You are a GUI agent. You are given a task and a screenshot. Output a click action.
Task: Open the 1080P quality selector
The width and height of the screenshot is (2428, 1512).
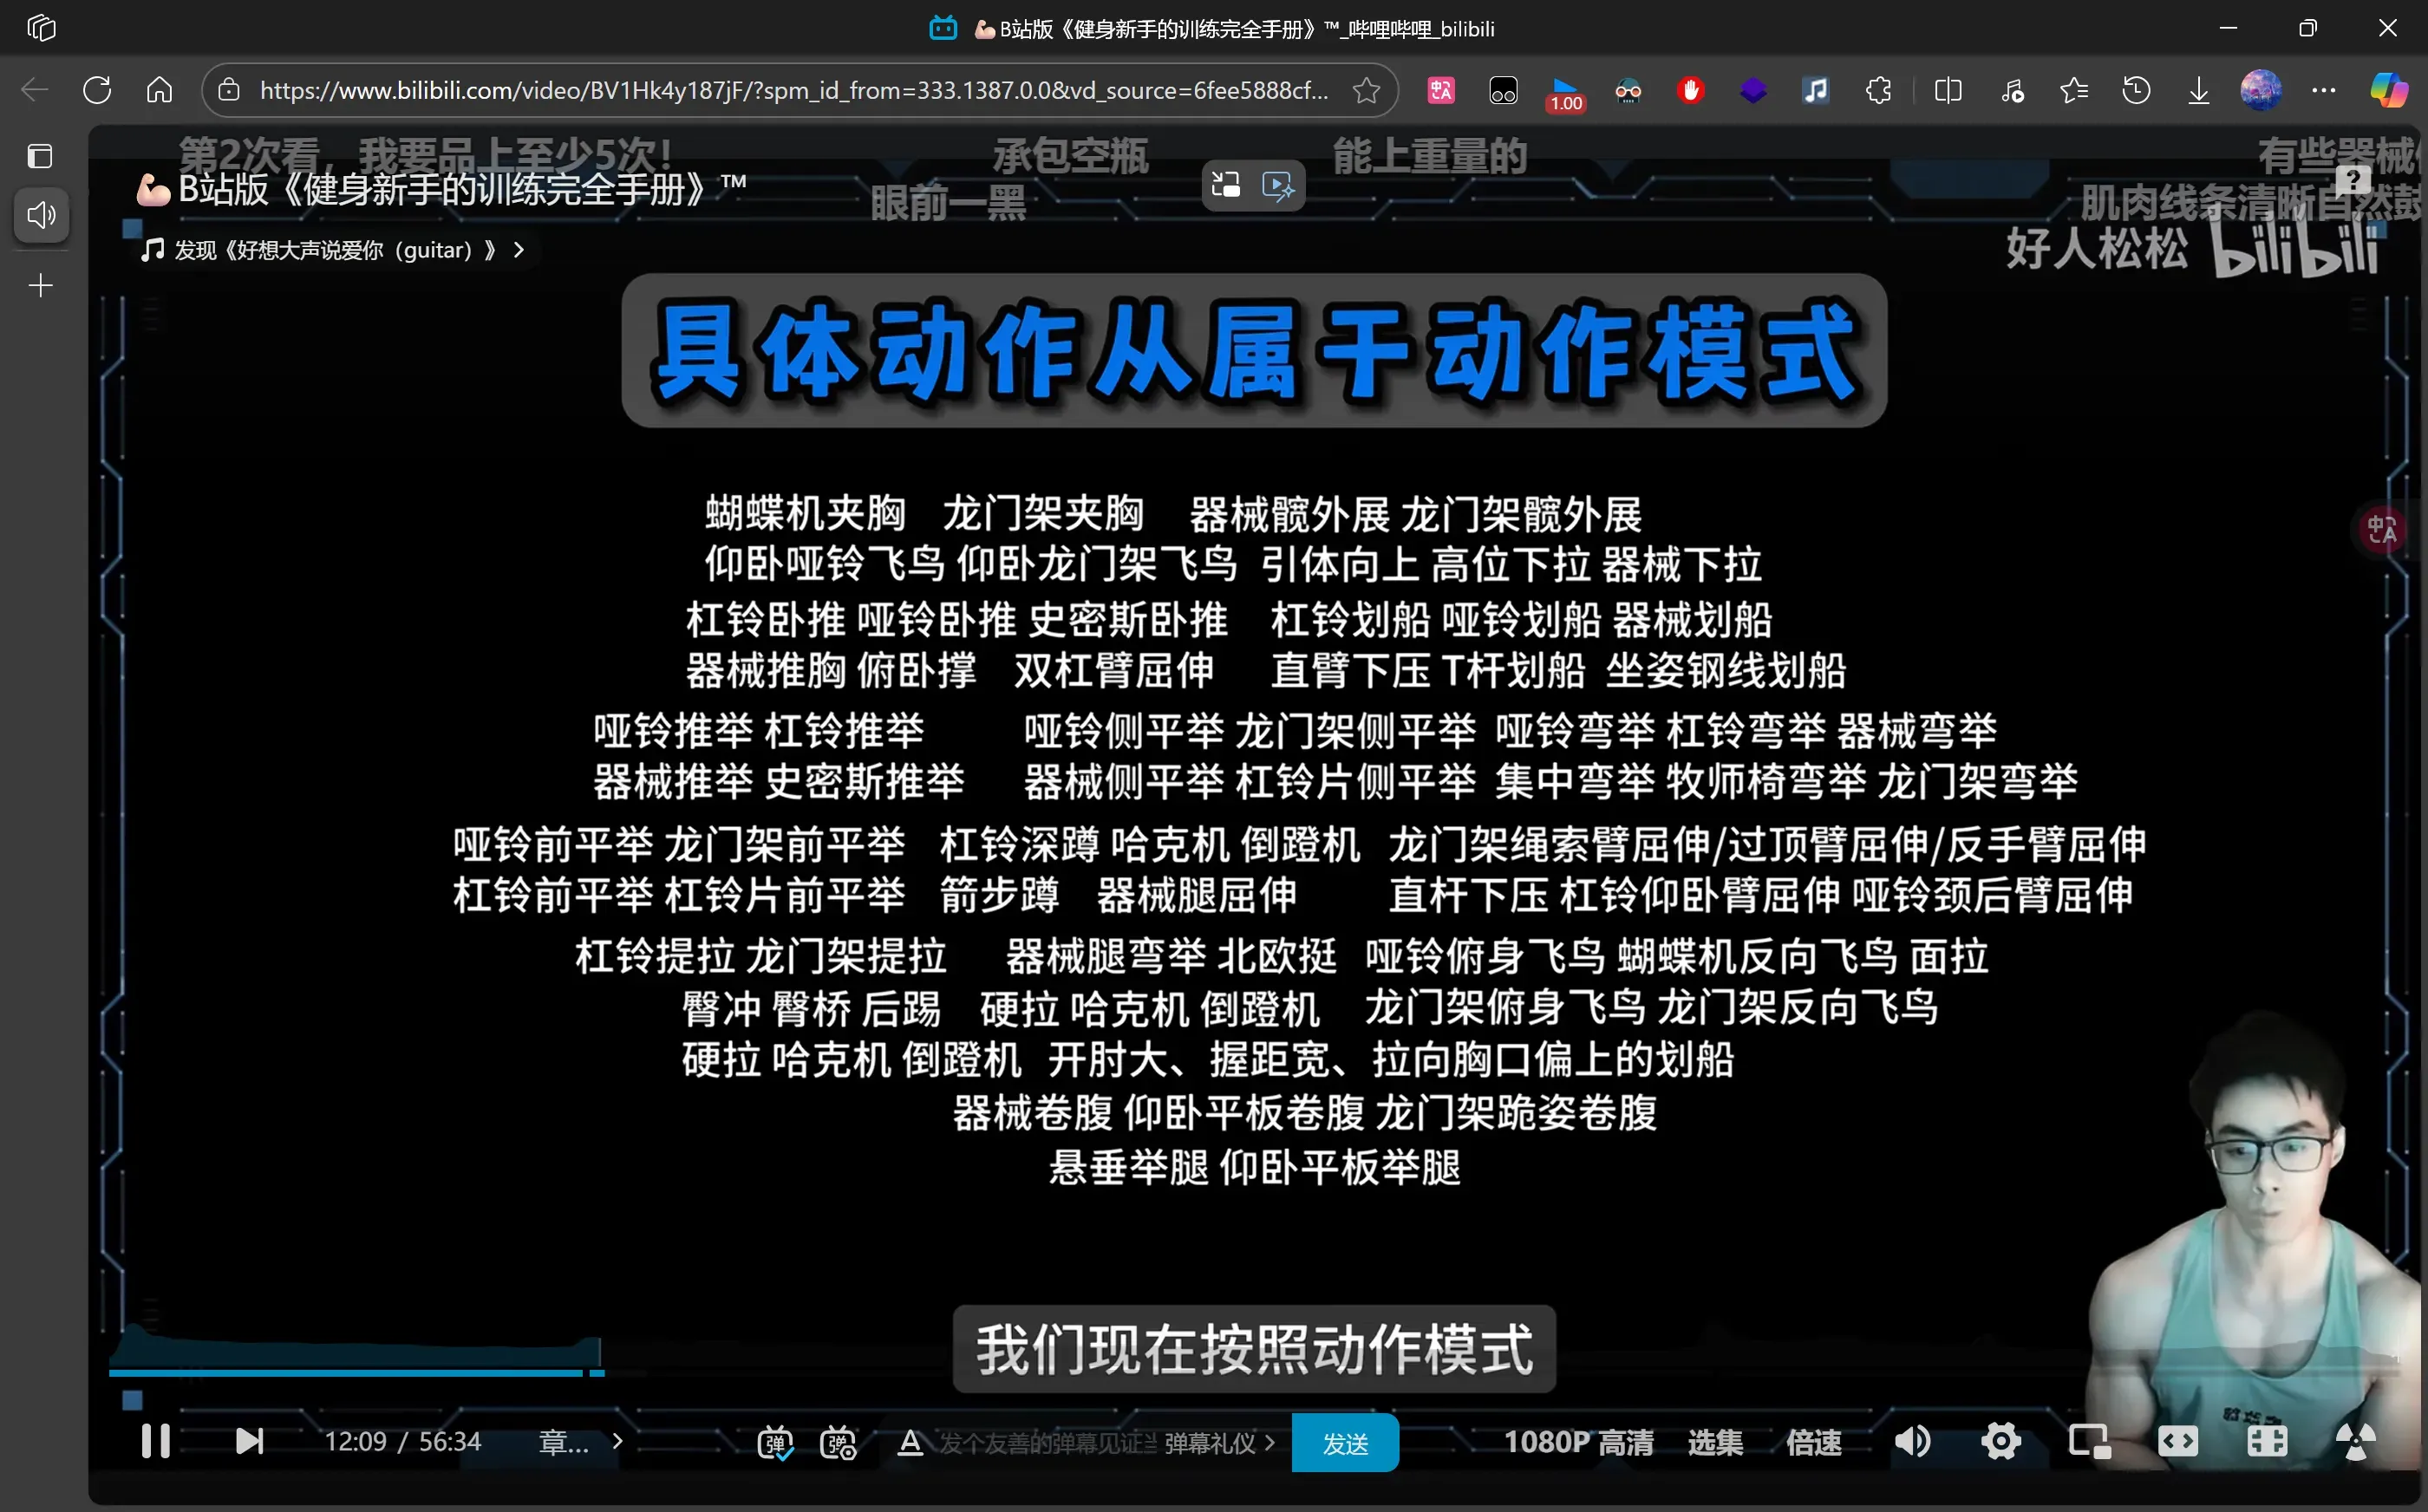pos(1578,1442)
